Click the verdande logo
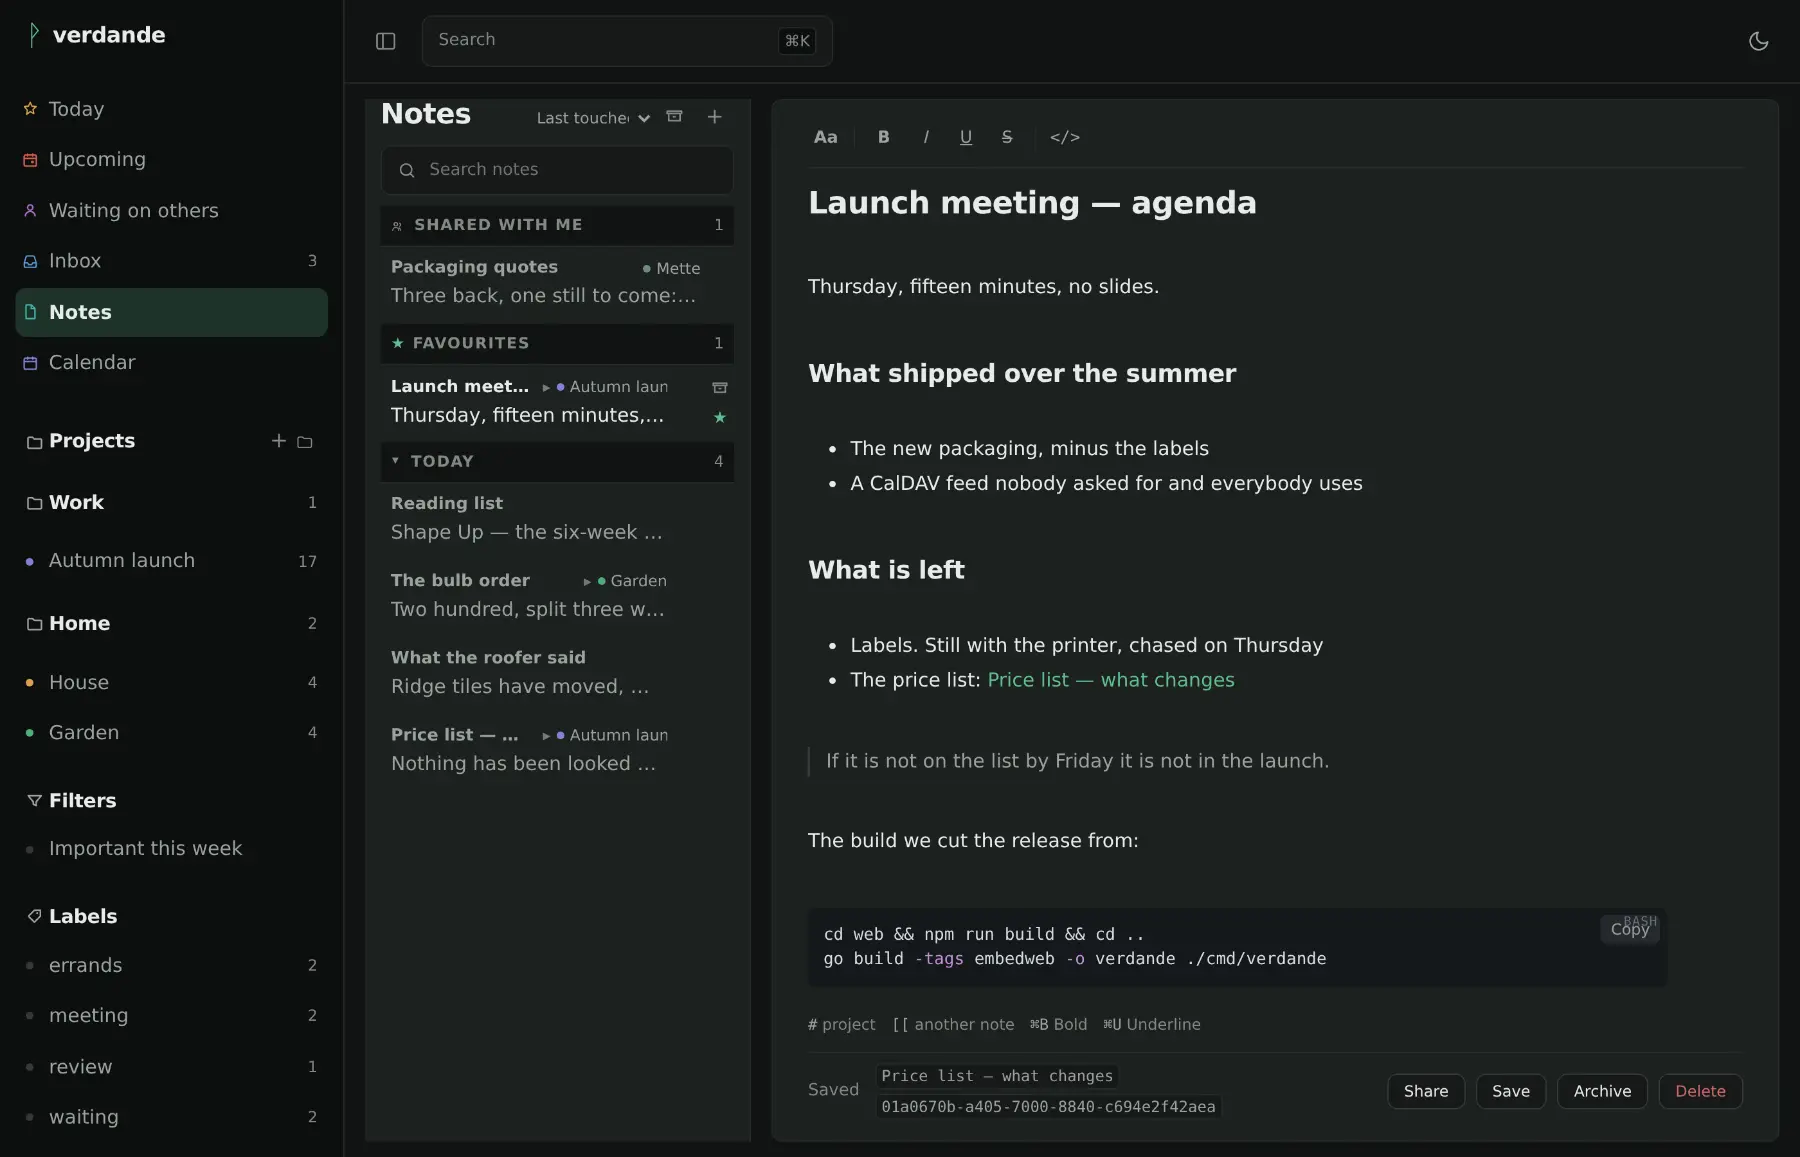1800x1157 pixels. coord(96,35)
